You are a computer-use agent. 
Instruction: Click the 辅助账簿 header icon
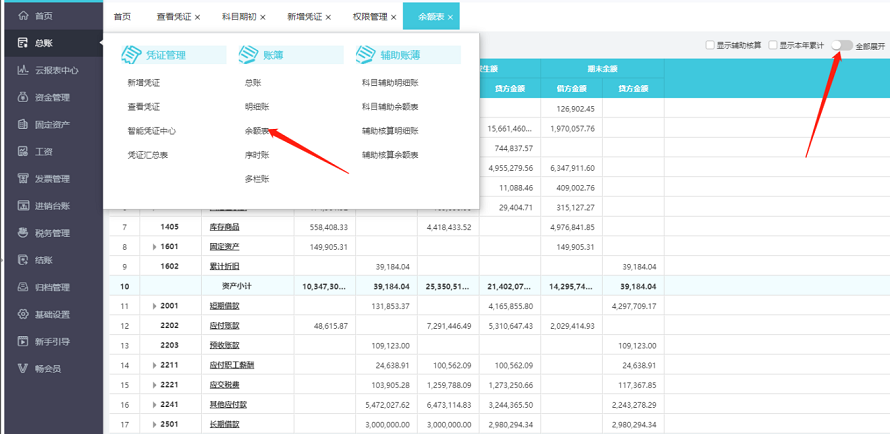[x=365, y=54]
